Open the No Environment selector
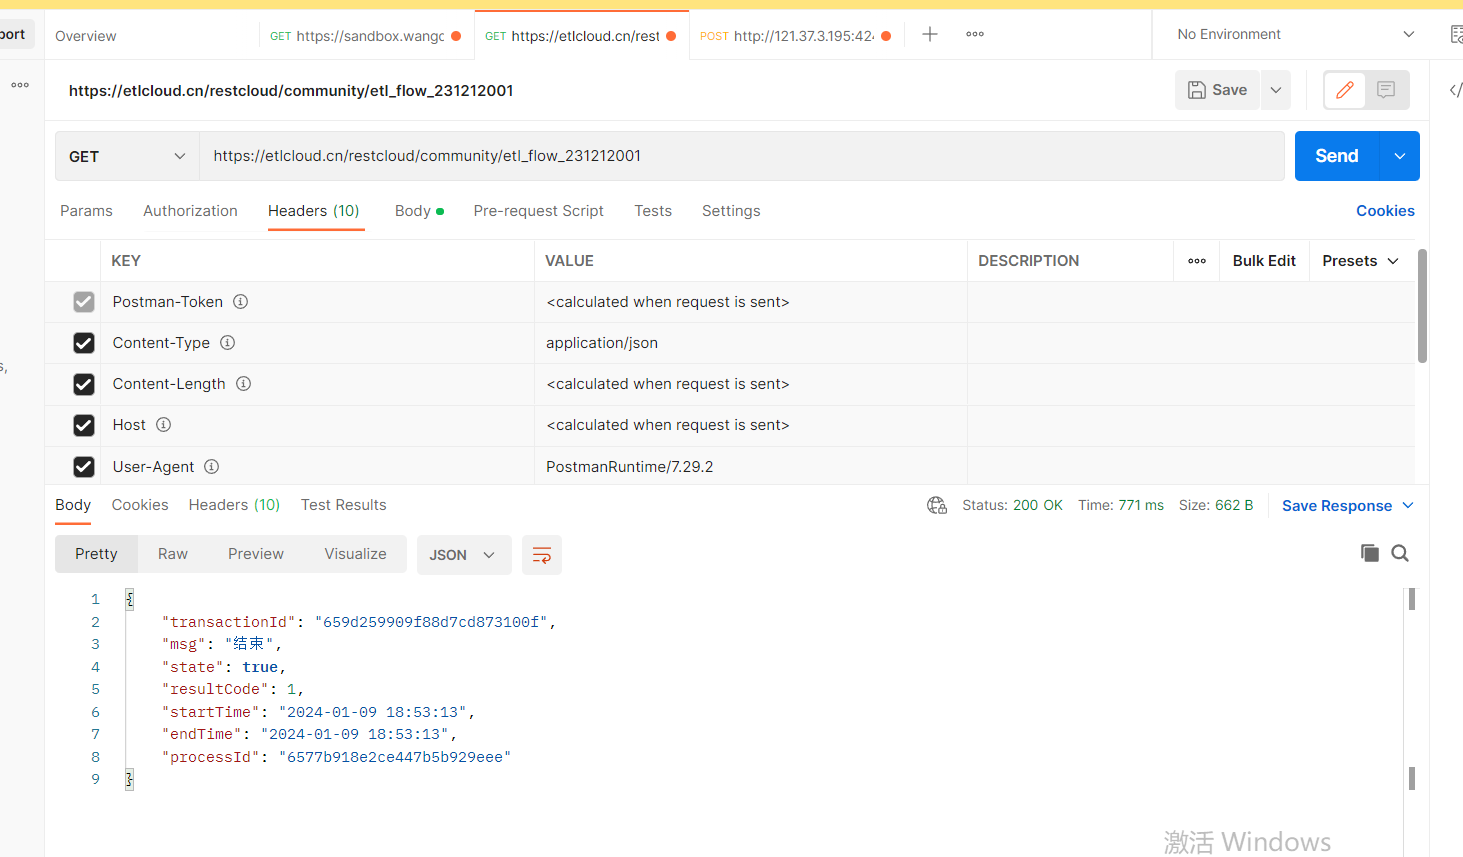Image resolution: width=1463 pixels, height=857 pixels. click(1295, 34)
